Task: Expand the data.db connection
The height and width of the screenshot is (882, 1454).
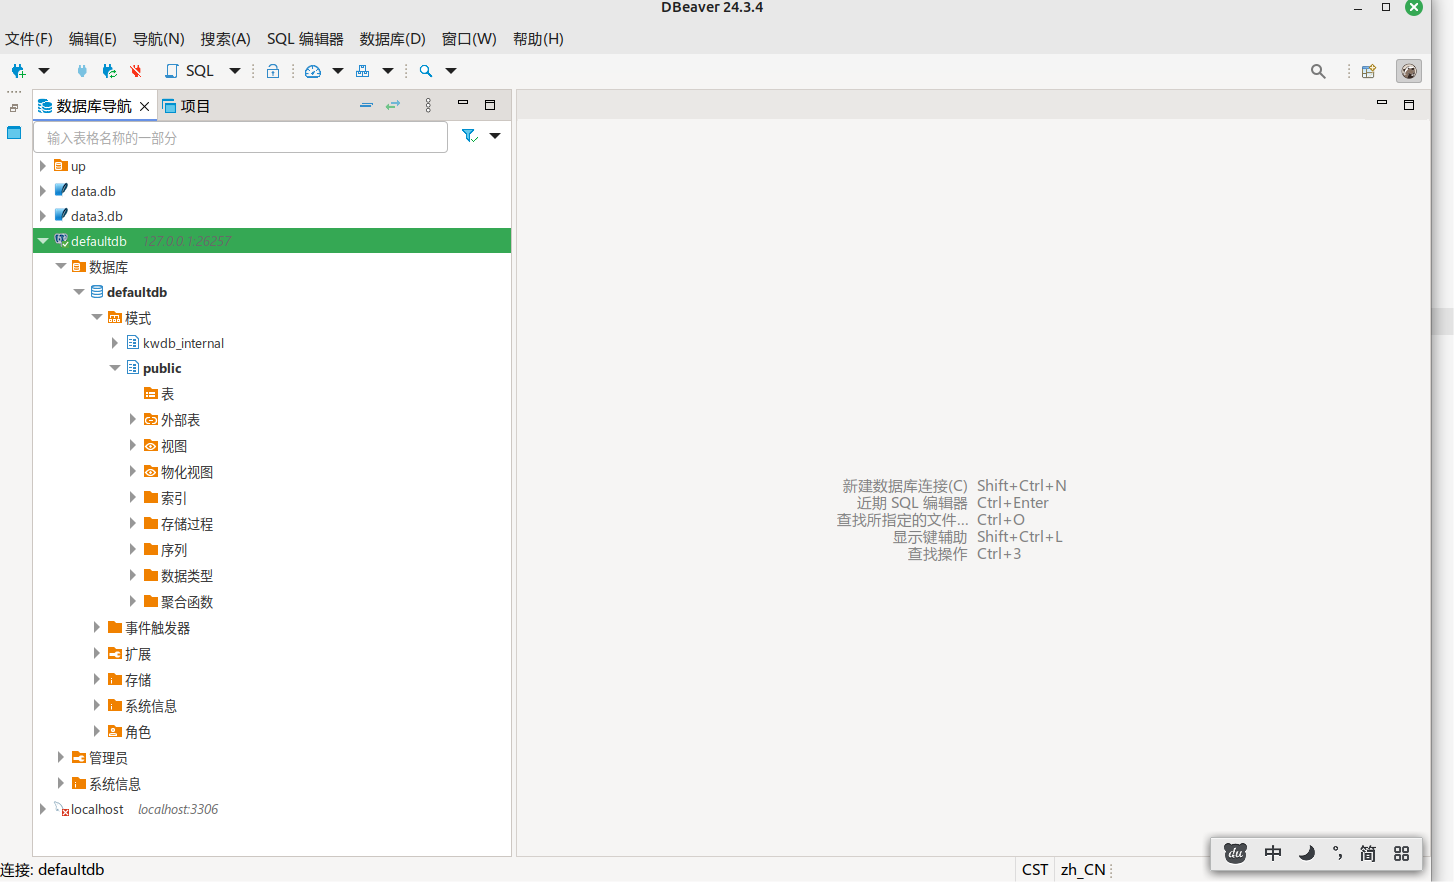Action: [x=43, y=190]
